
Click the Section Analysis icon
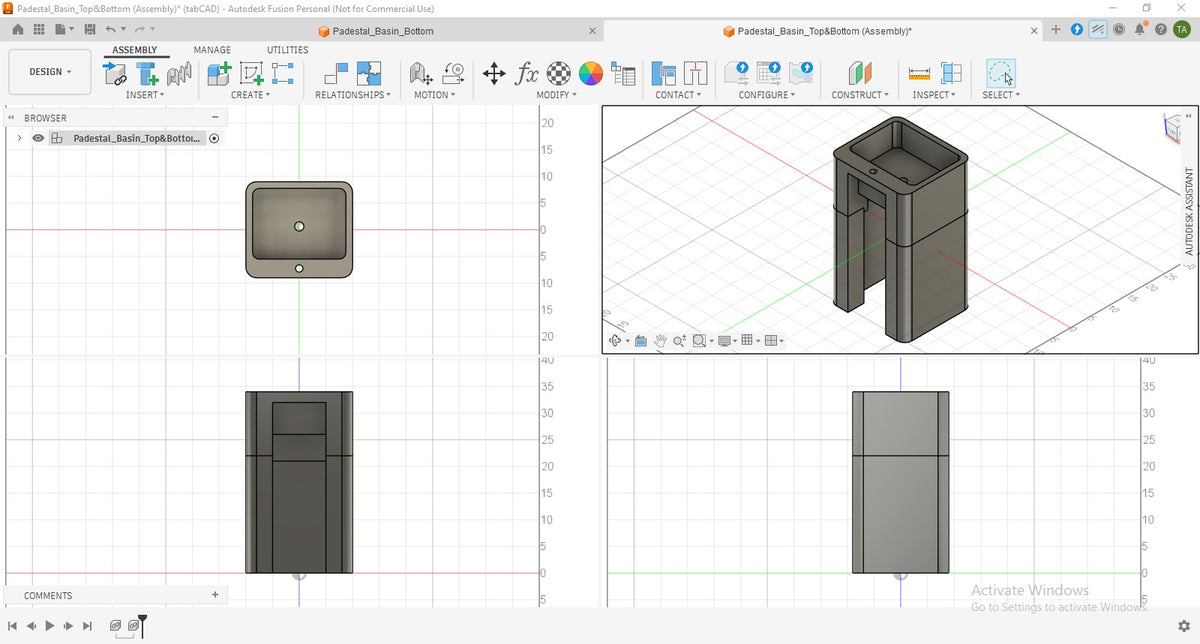coord(951,73)
